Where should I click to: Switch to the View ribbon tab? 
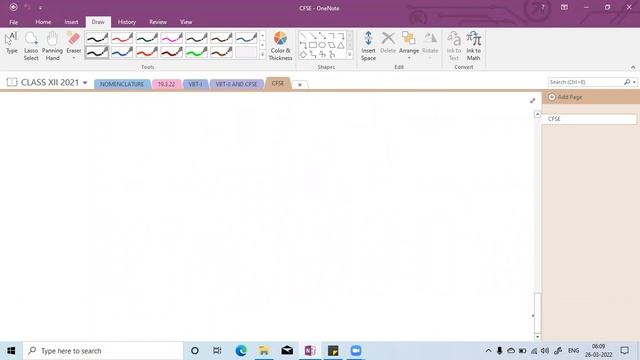click(x=186, y=22)
